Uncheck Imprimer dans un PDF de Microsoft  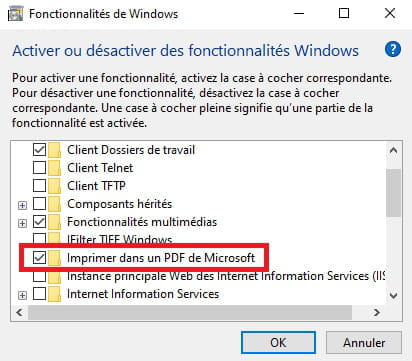coord(39,257)
